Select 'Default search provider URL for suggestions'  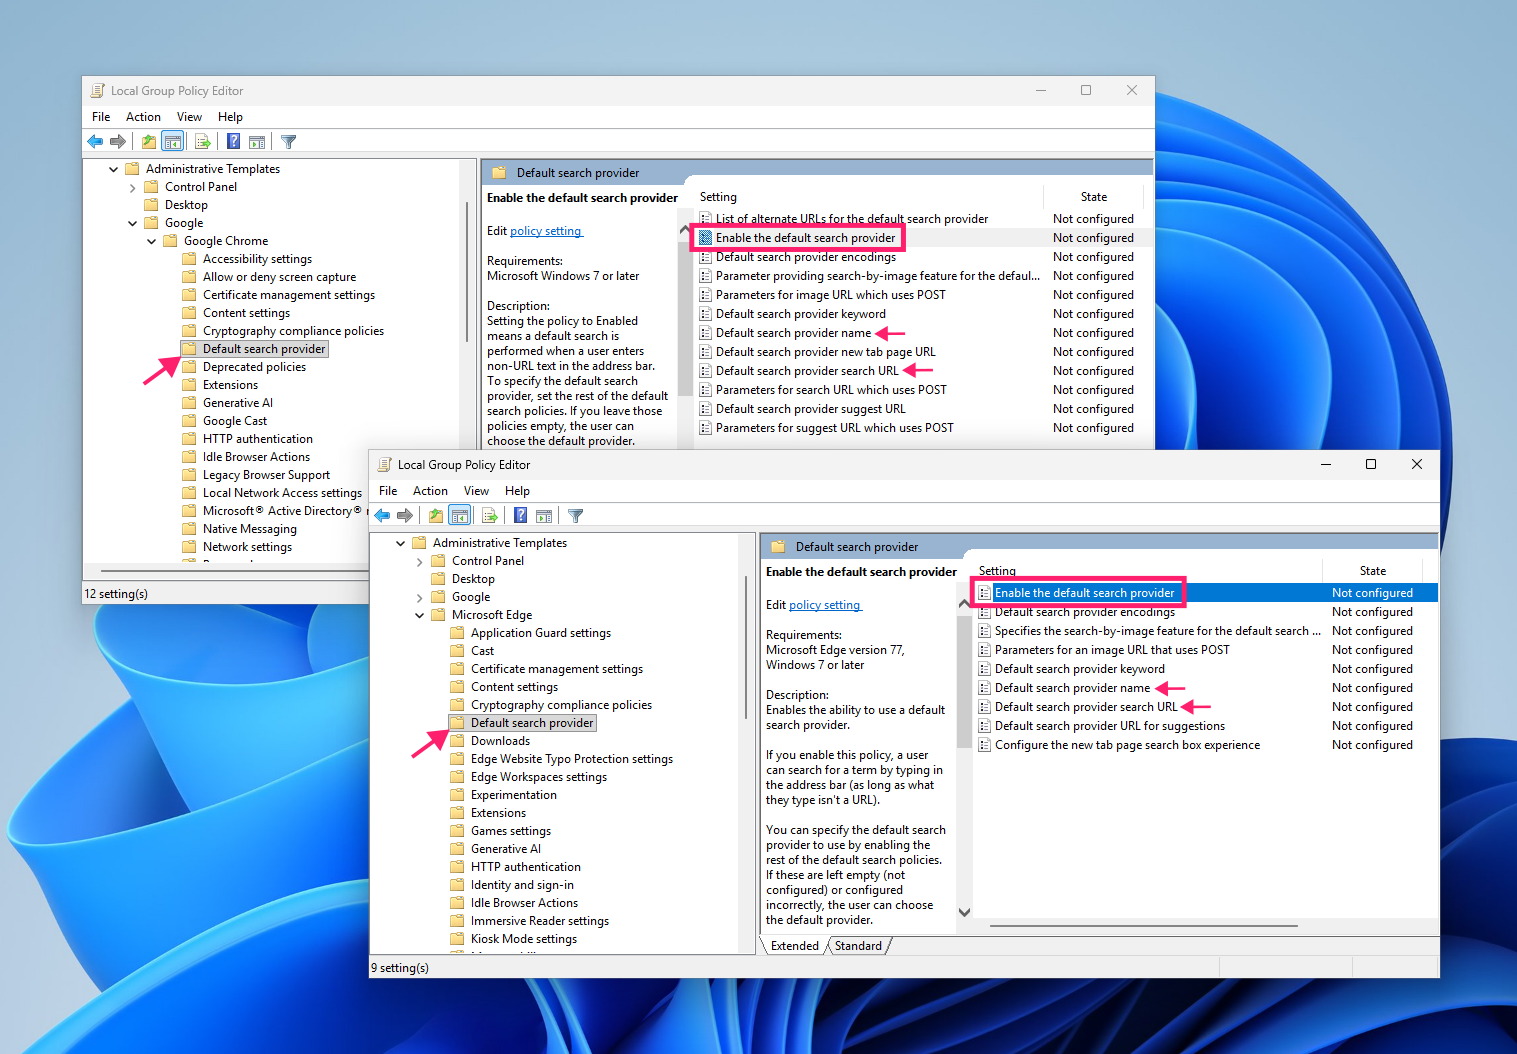pos(1109,726)
